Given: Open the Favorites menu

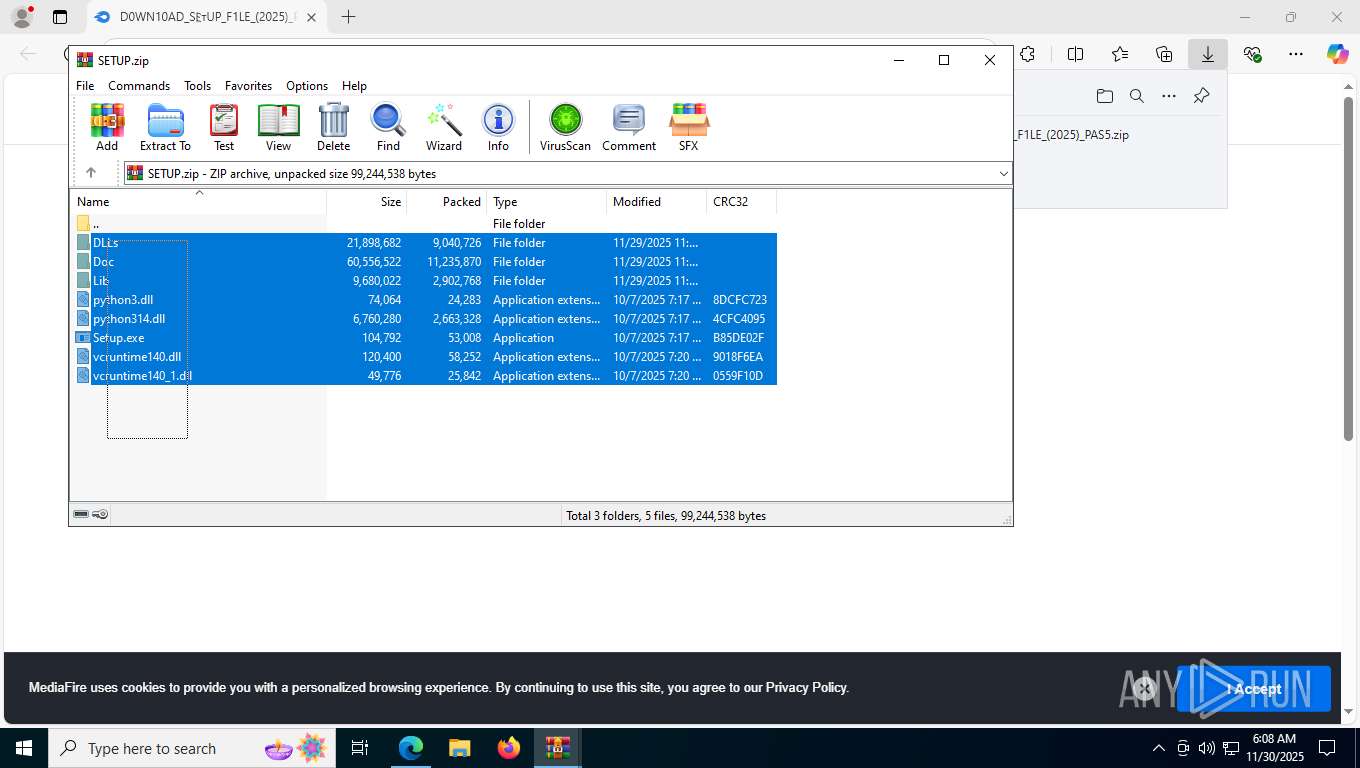Looking at the screenshot, I should tap(248, 86).
